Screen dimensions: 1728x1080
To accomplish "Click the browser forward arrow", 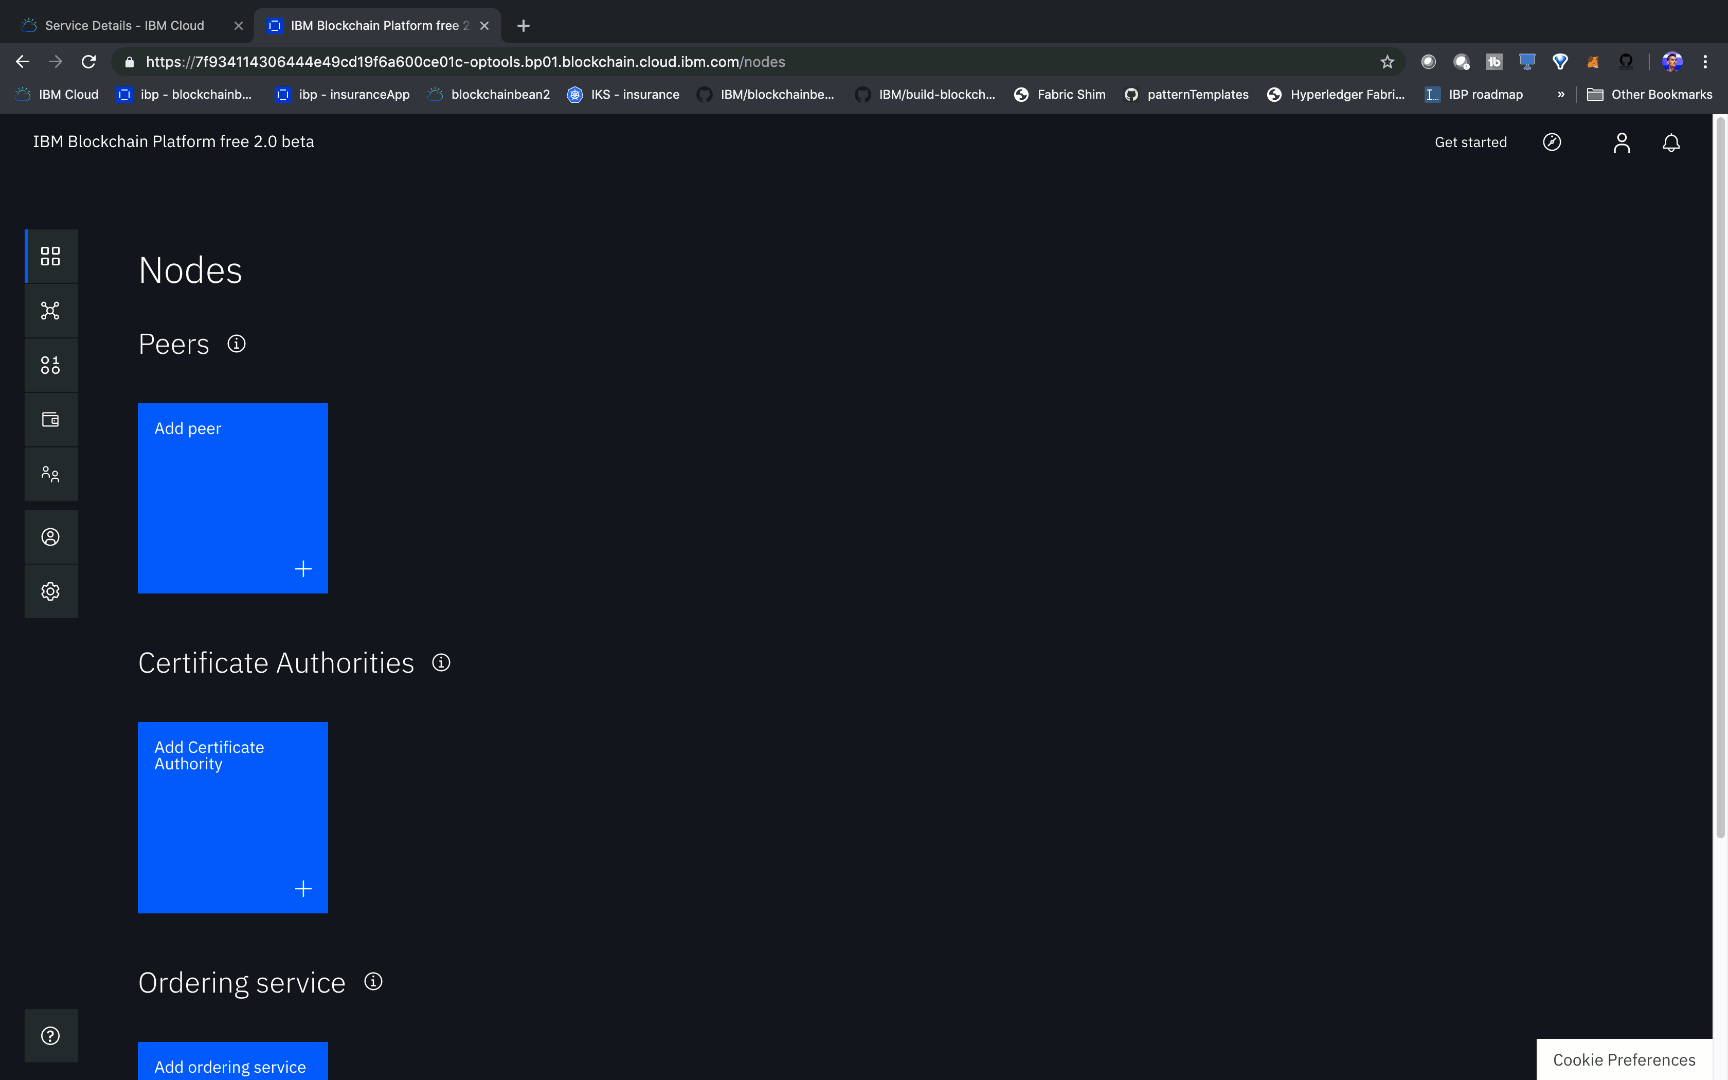I will click(56, 62).
